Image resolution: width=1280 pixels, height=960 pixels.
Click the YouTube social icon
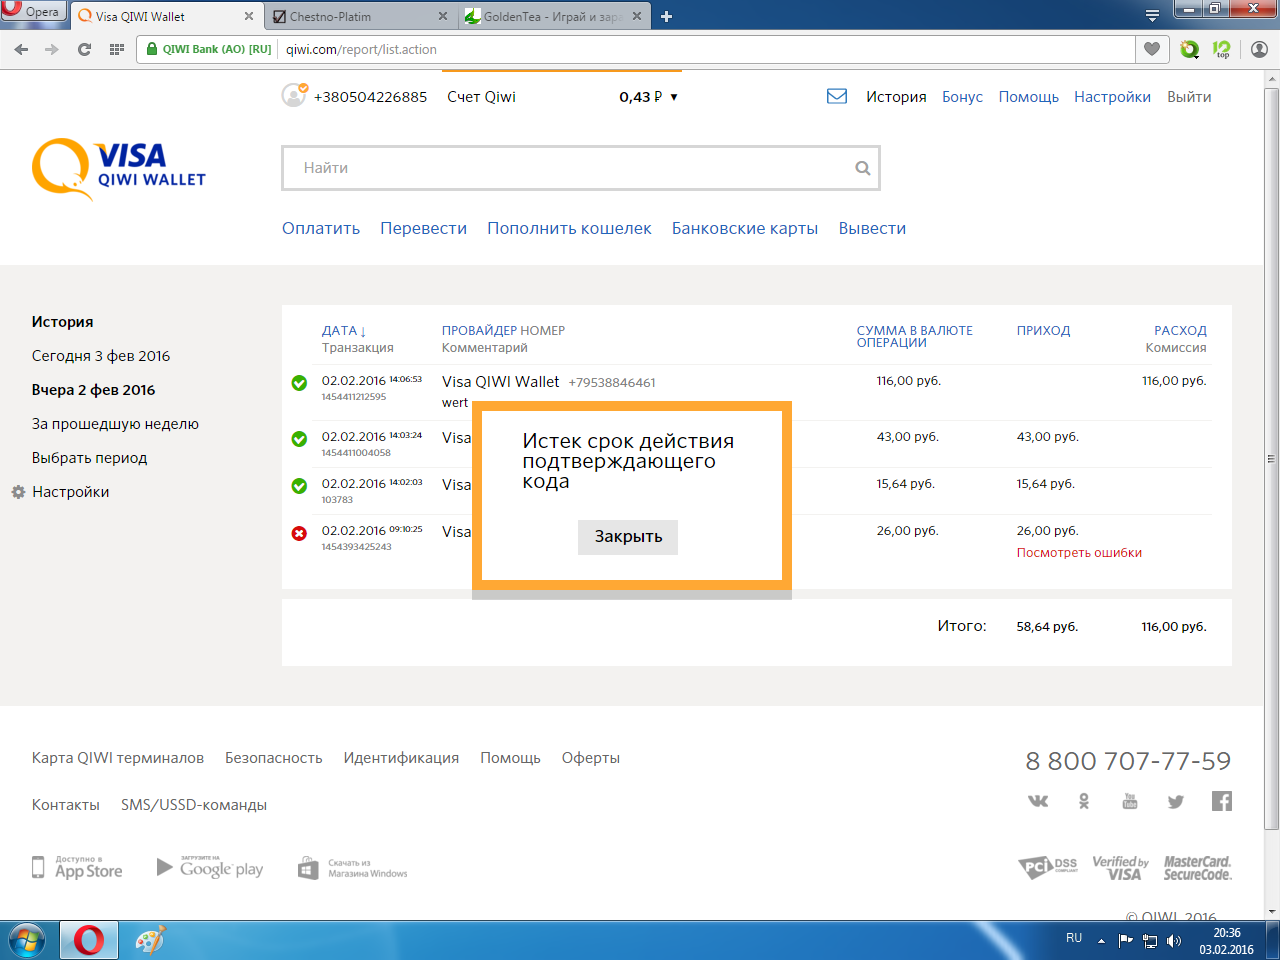(1130, 801)
